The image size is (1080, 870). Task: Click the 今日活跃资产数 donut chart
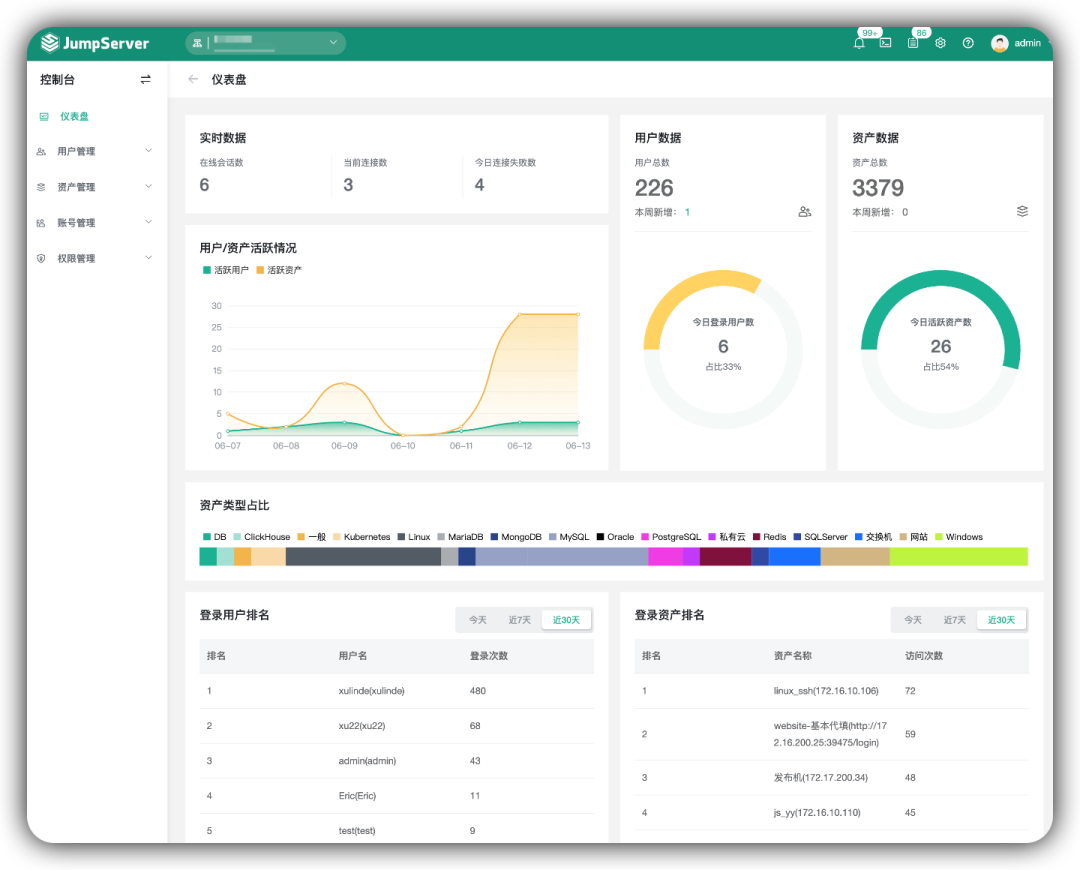click(941, 349)
